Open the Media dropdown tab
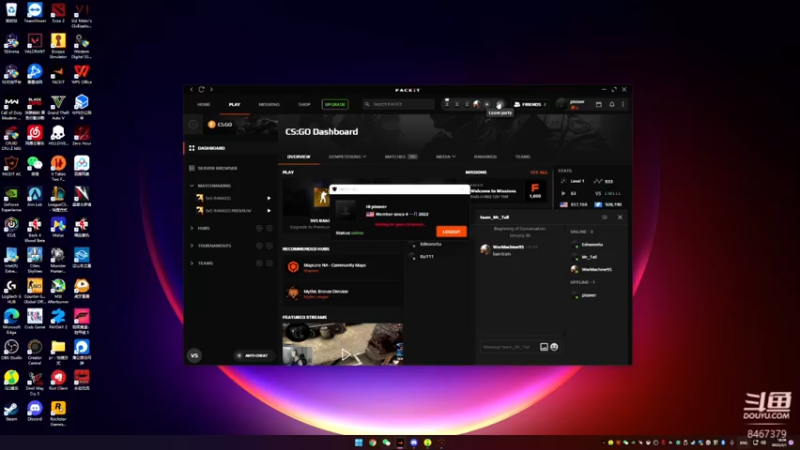800x450 pixels. 445,157
